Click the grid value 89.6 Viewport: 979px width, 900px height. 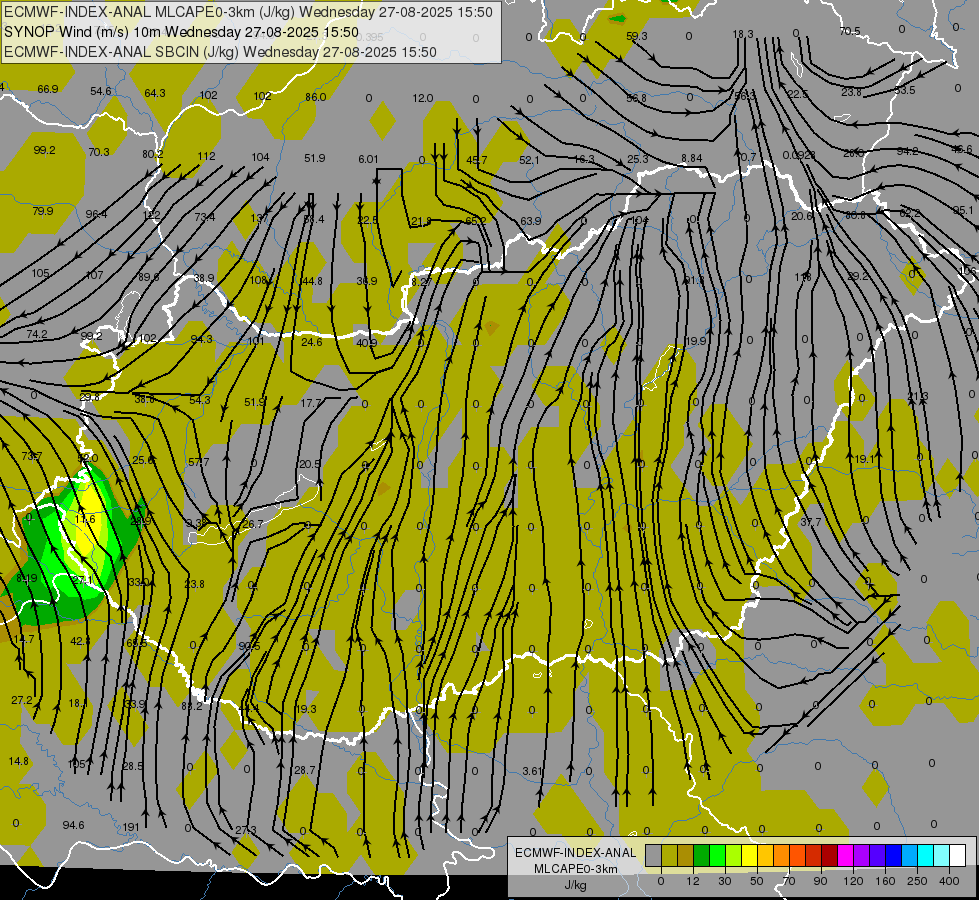[149, 277]
